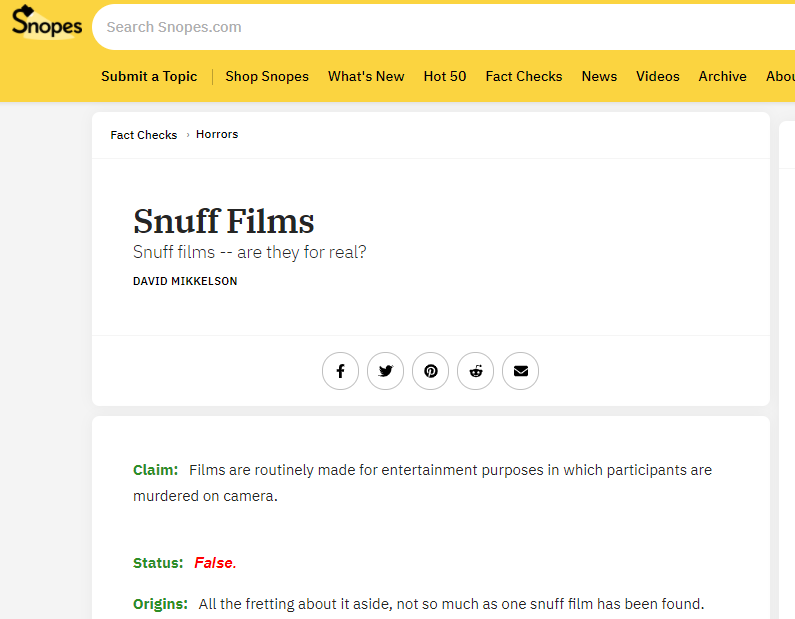This screenshot has height=619, width=795.
Task: Open Submit a Topic page
Action: click(x=149, y=76)
